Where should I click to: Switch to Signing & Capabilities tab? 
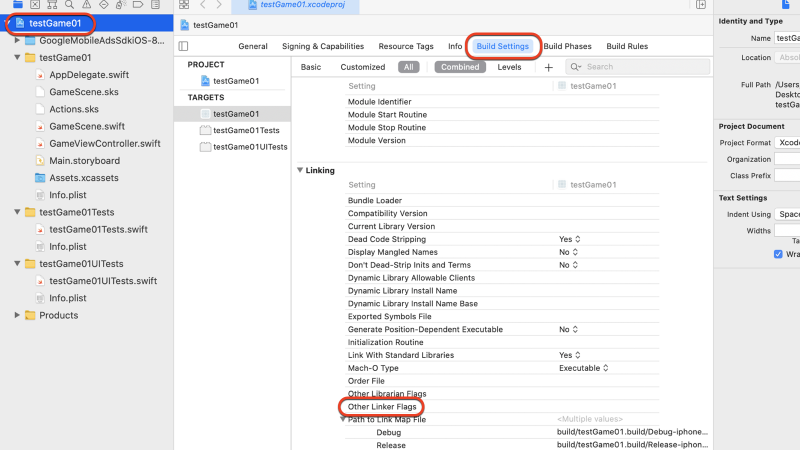click(323, 46)
